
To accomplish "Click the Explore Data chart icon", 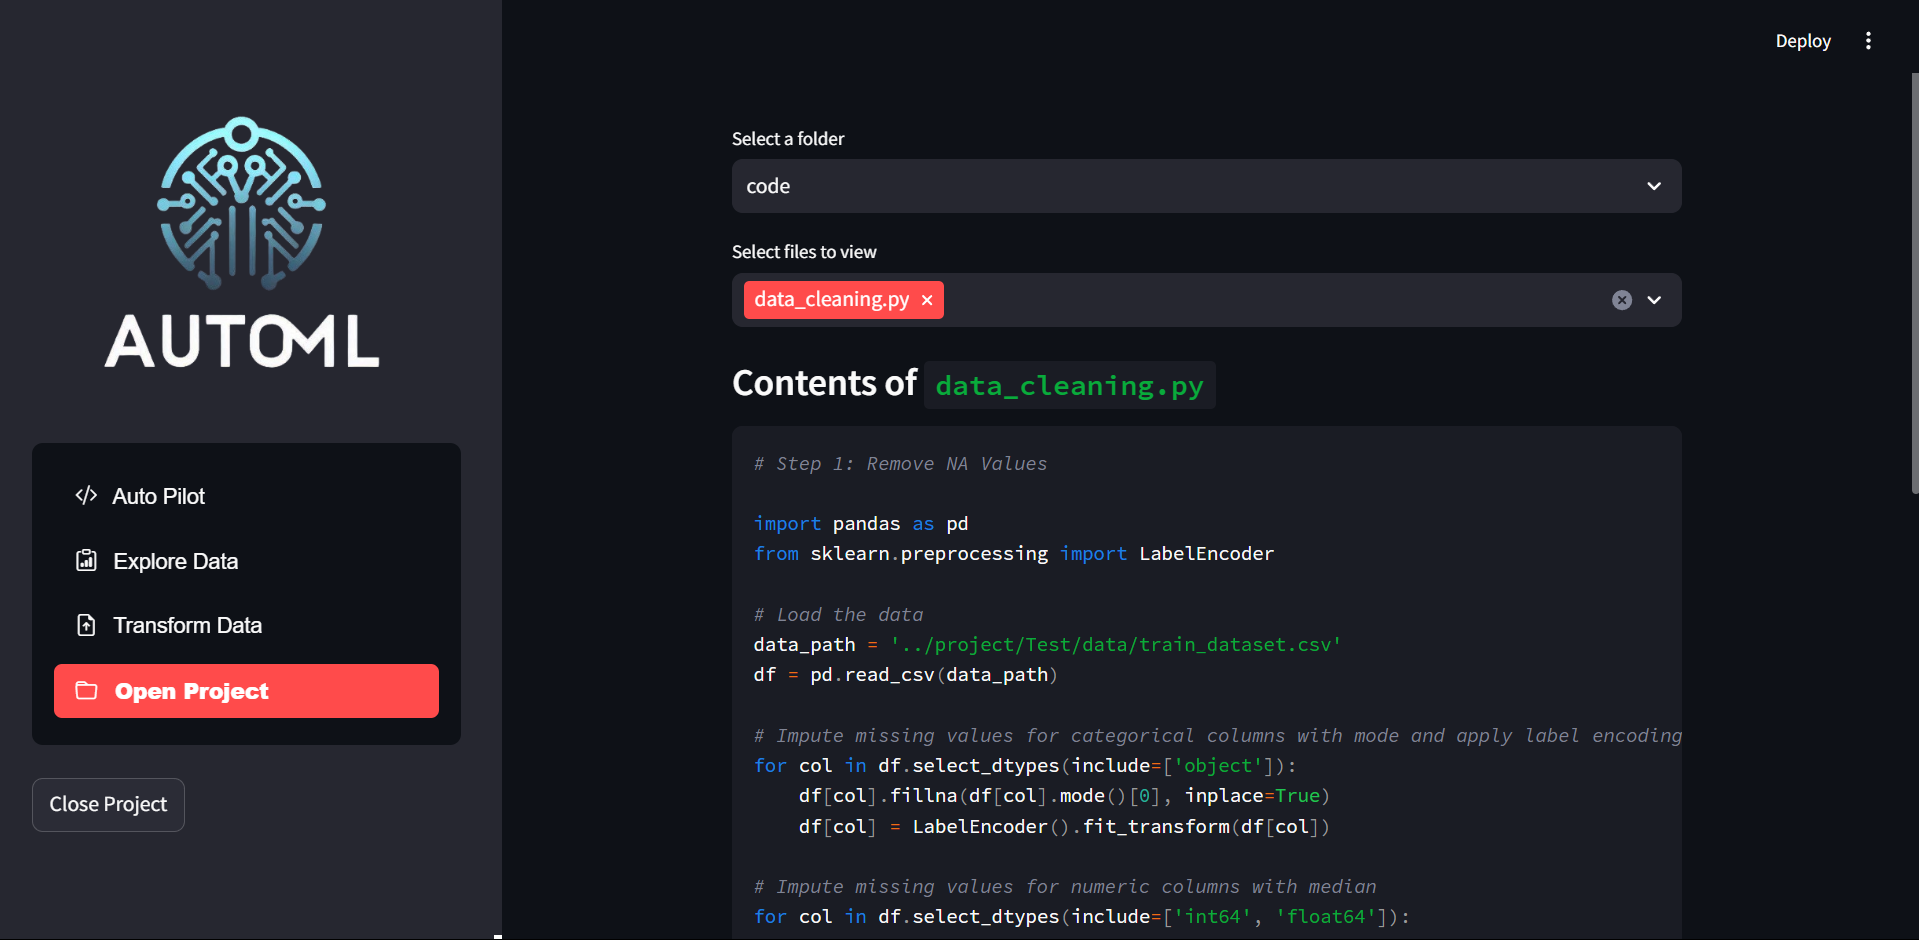I will 86,560.
